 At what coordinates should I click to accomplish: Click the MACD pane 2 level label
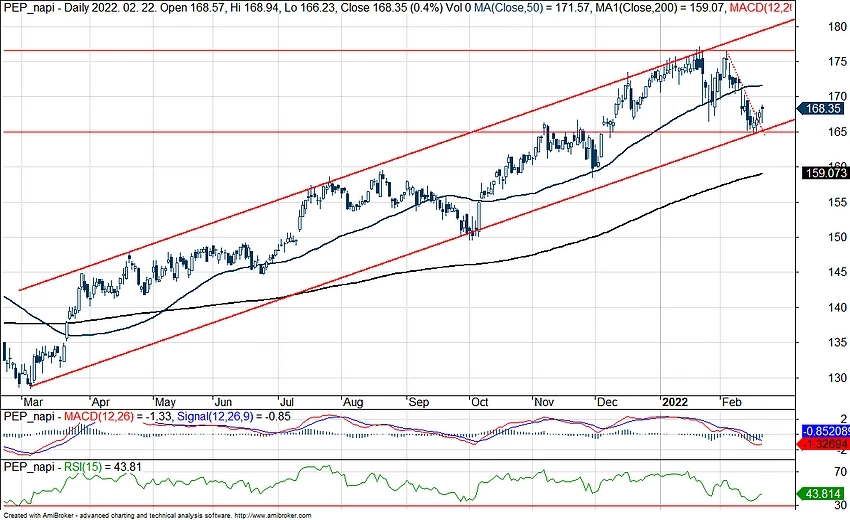(843, 419)
